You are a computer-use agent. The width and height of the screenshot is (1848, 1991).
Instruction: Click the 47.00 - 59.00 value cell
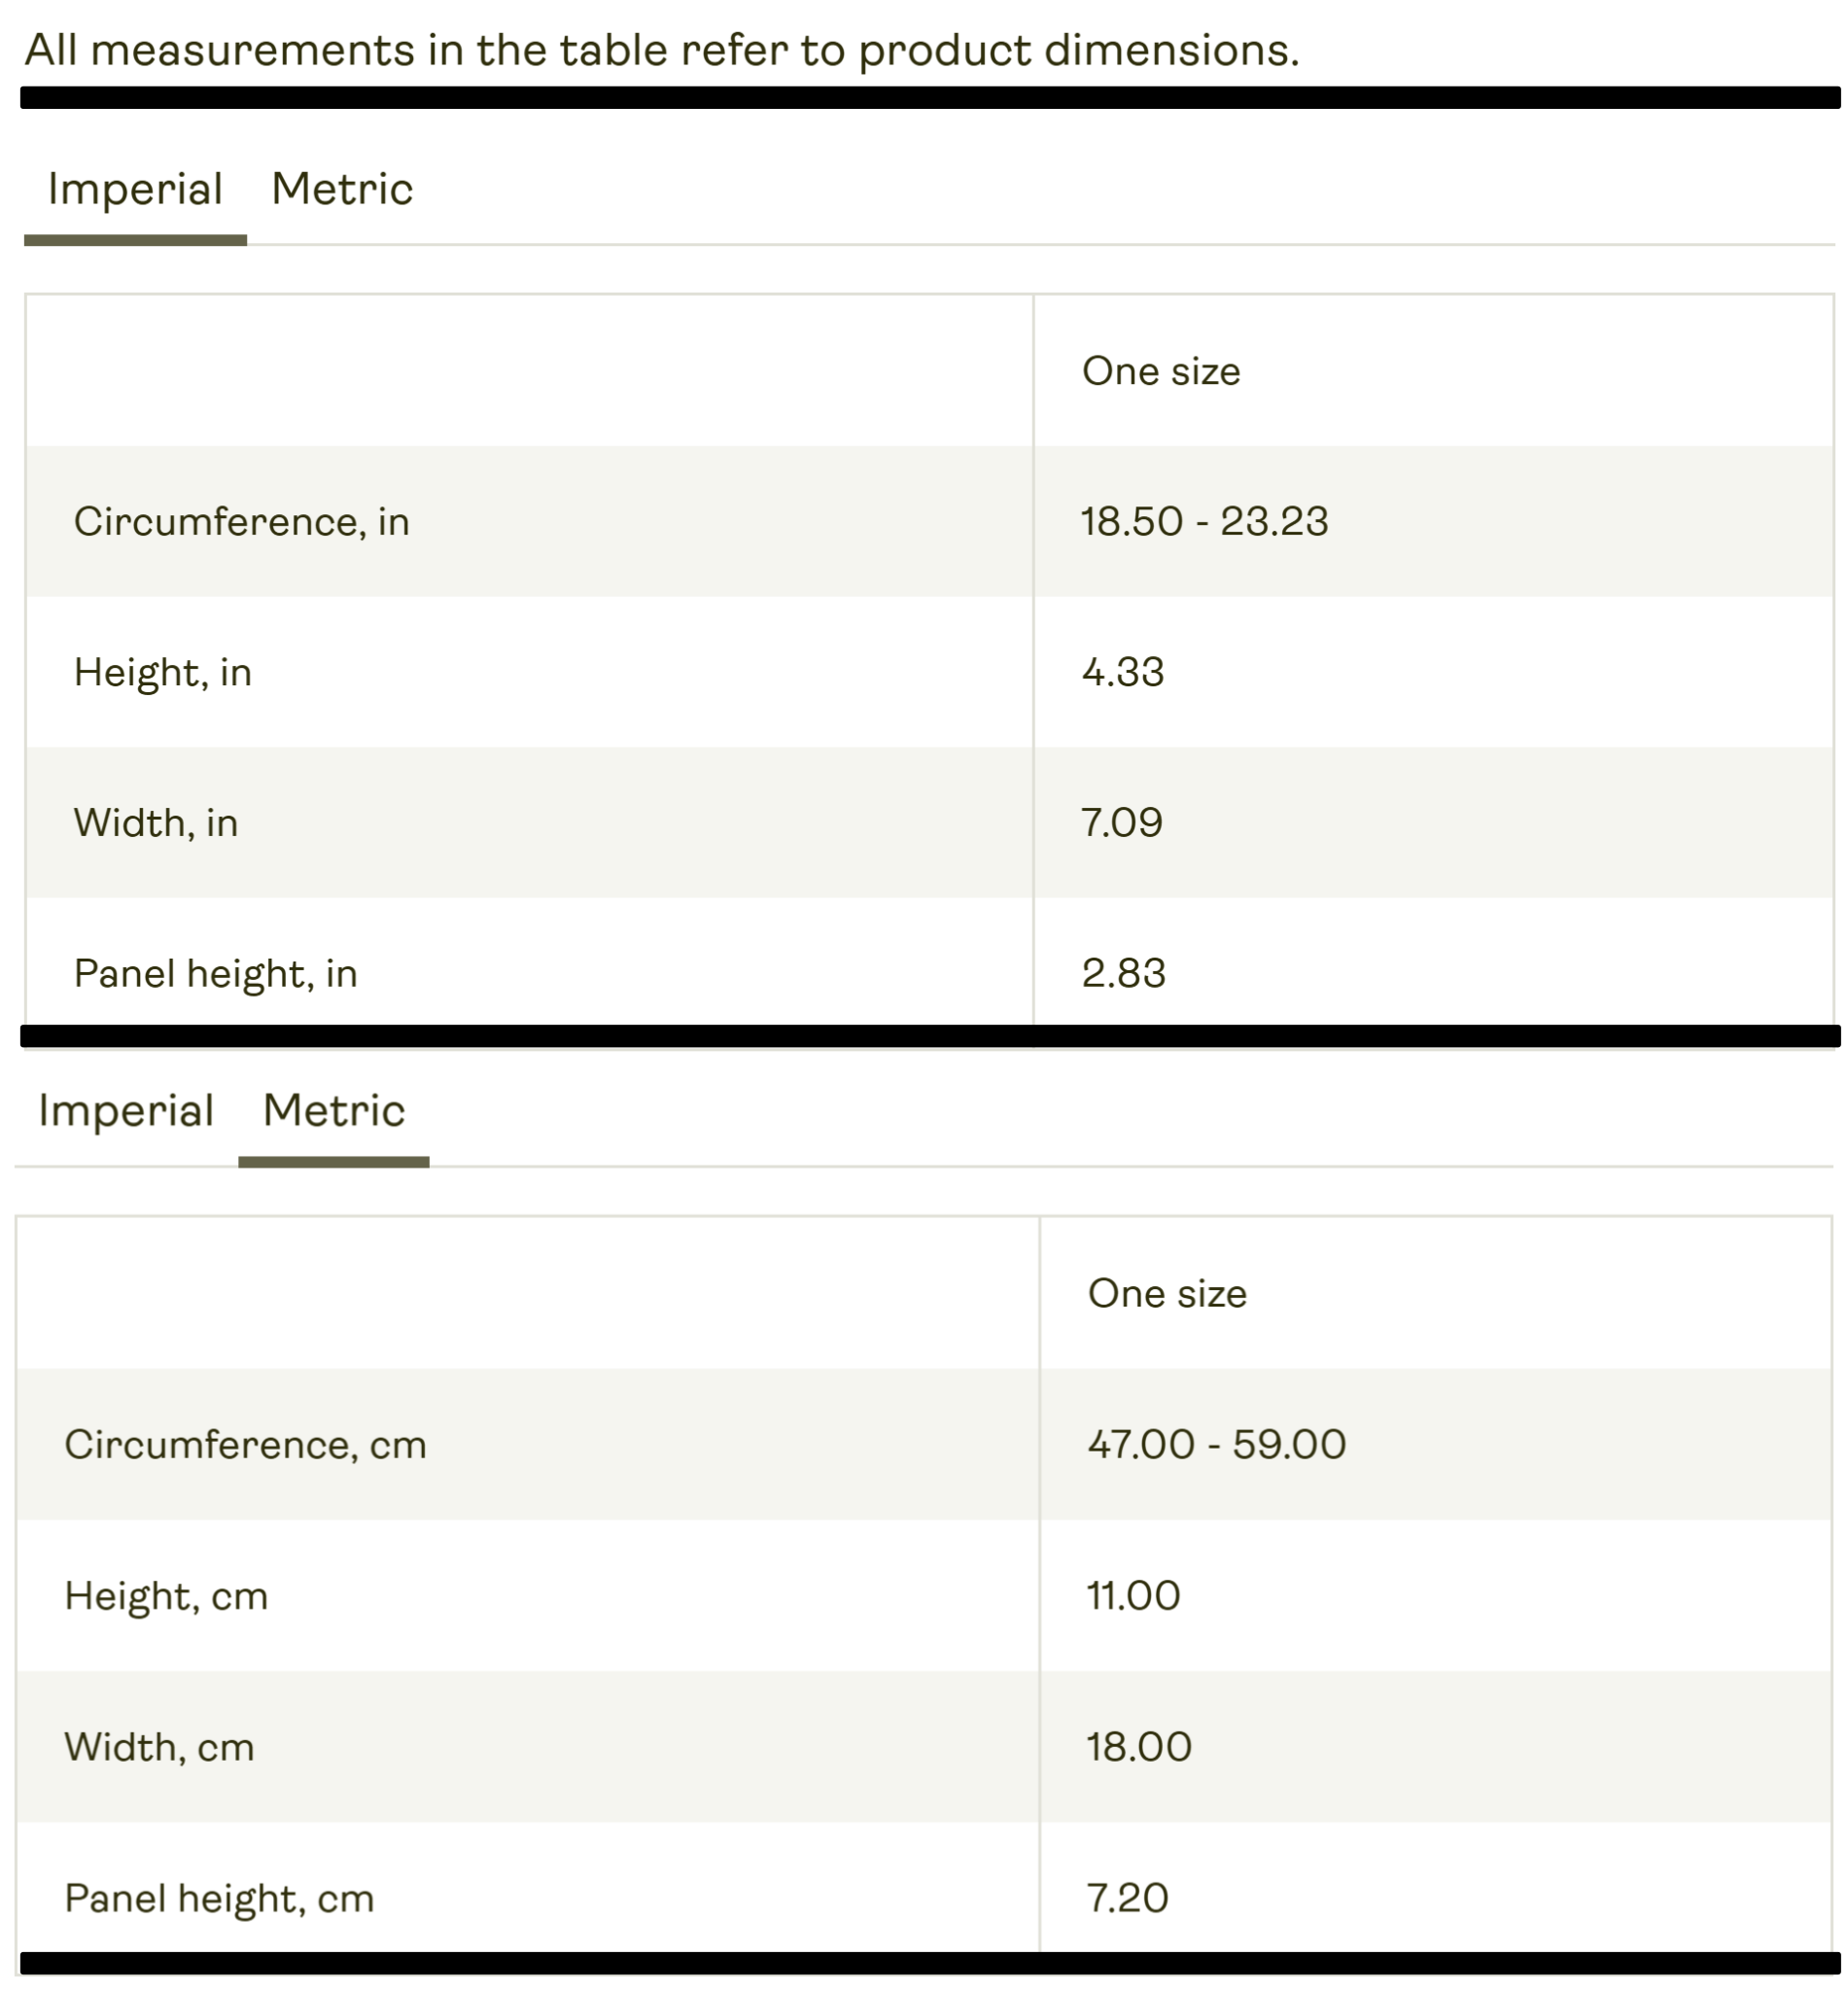1217,1445
